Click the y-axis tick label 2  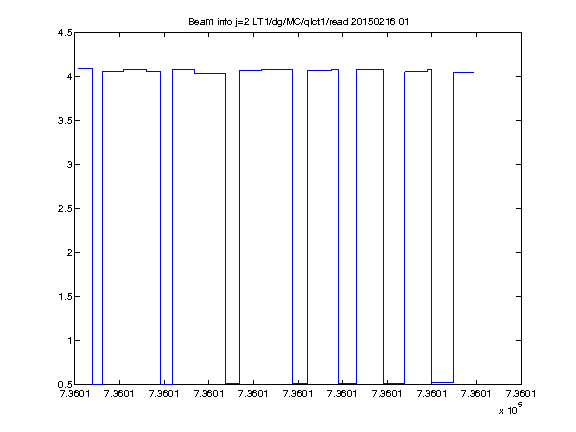coord(69,252)
